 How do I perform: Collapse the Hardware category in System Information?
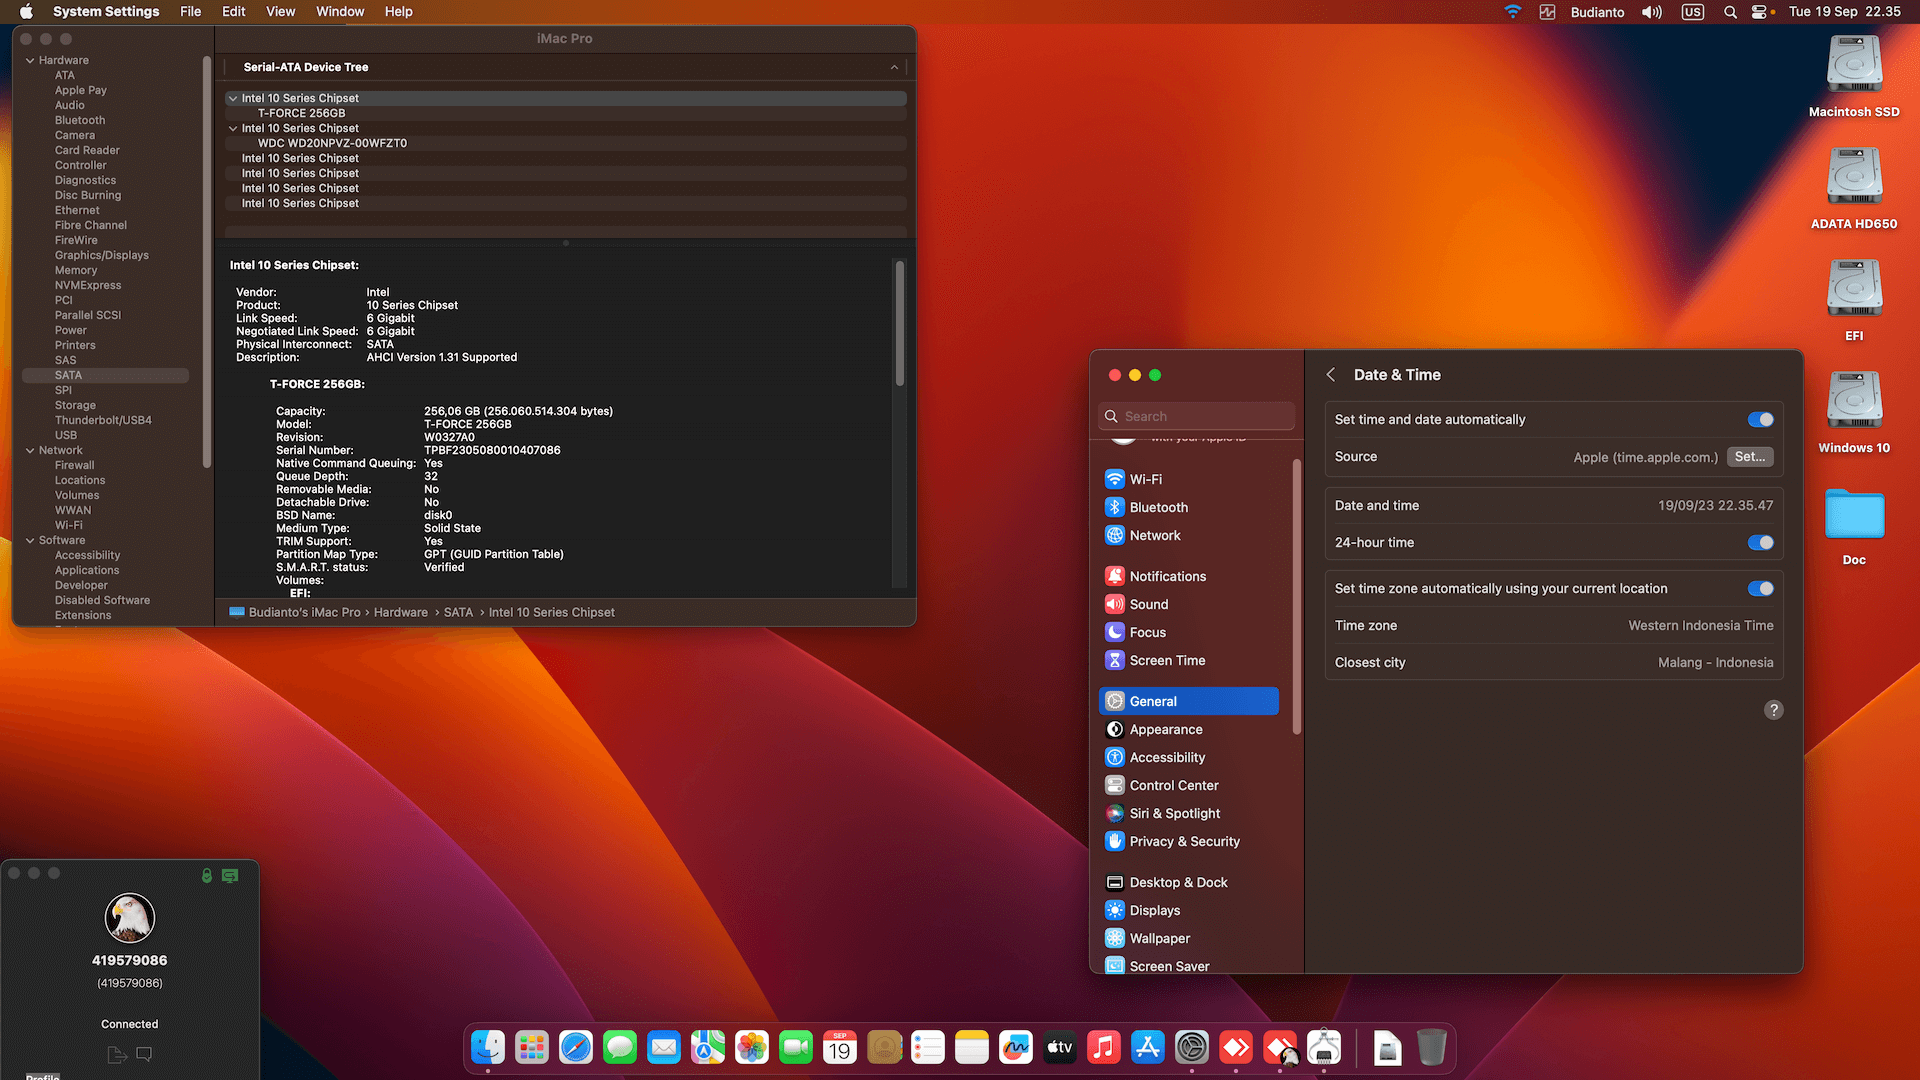pos(31,60)
